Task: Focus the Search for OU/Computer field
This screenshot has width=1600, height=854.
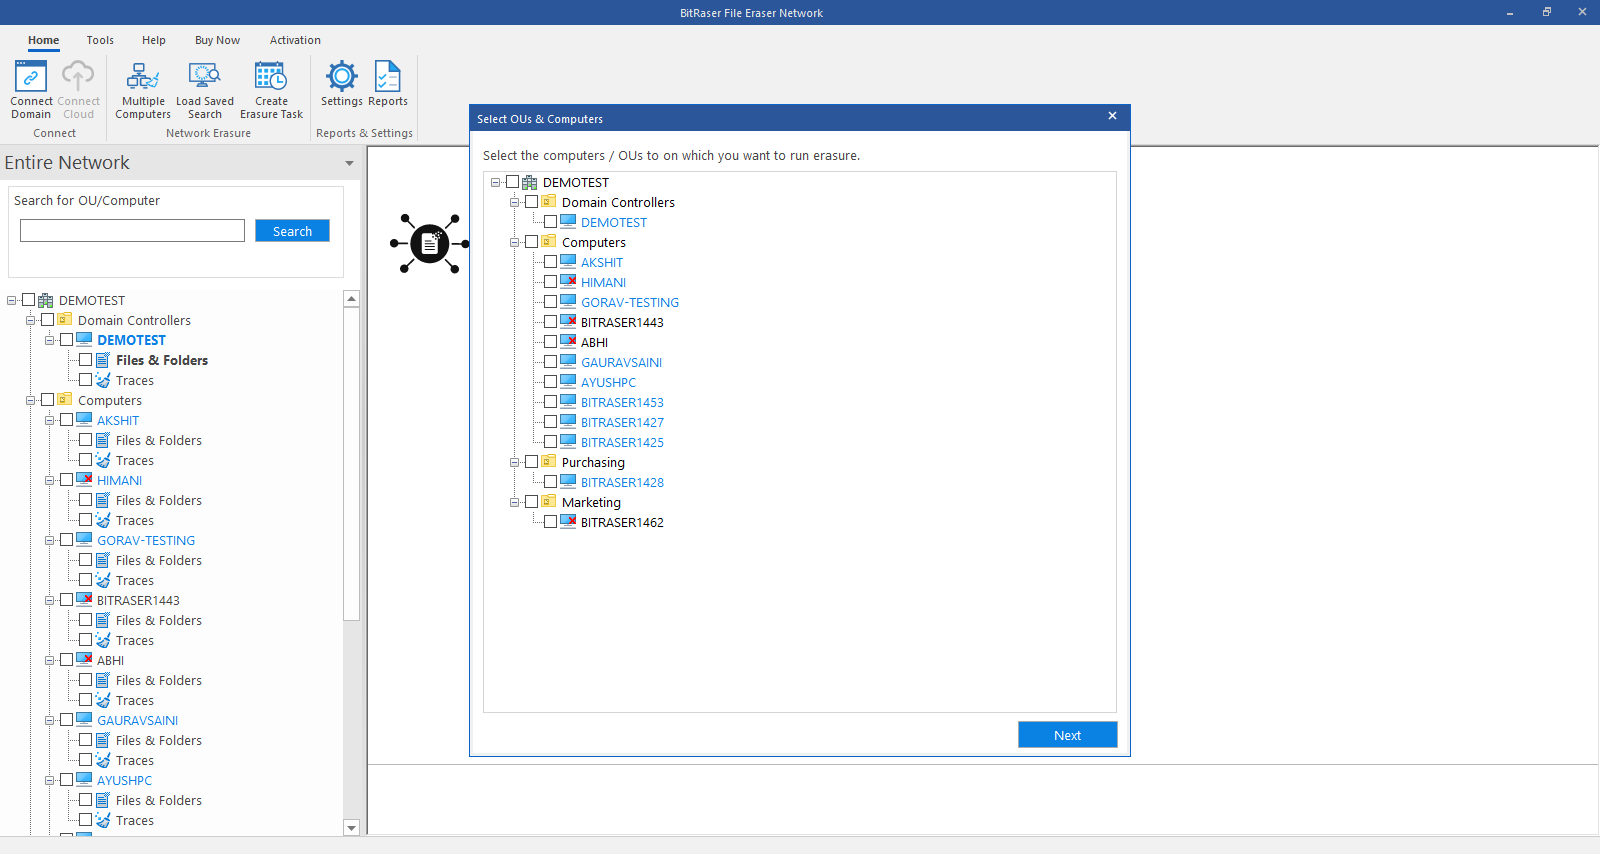Action: [132, 231]
